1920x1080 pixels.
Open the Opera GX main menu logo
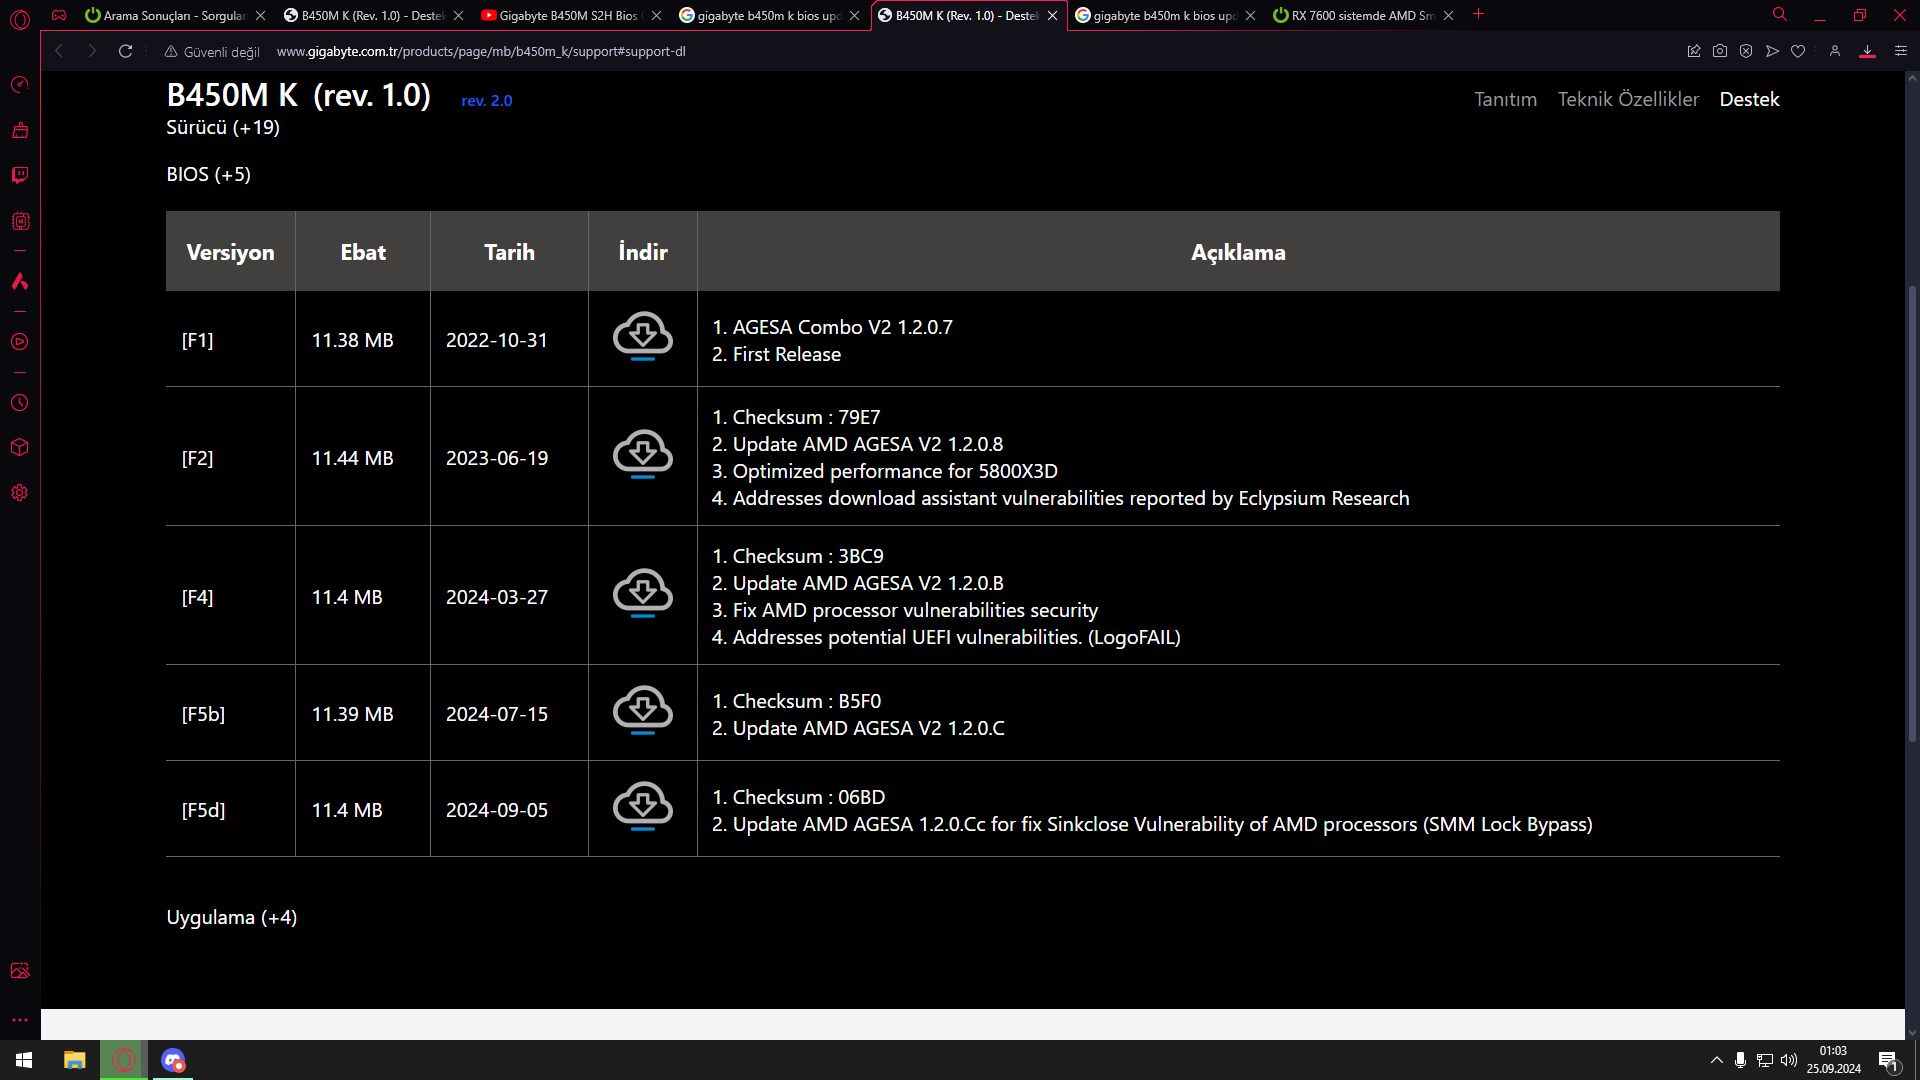coord(20,18)
